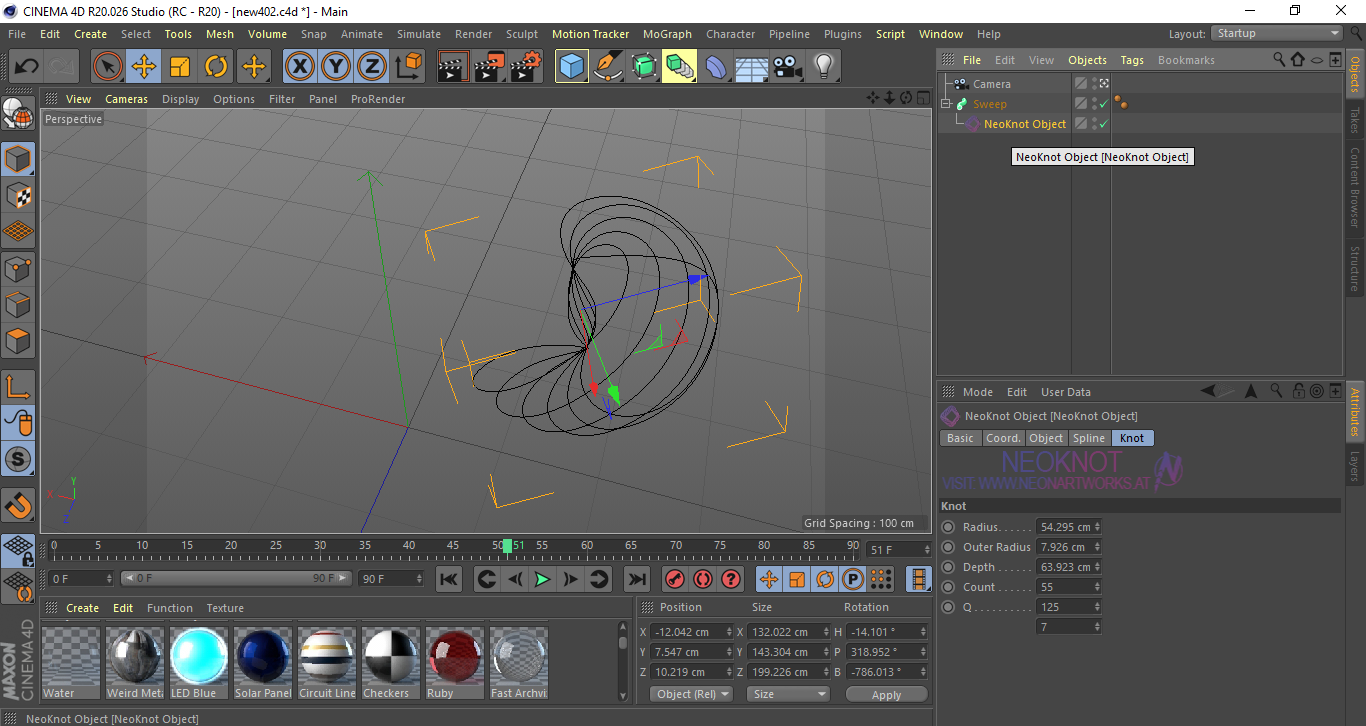Toggle Parameter keyframe recording P
Screen dimensions: 1366x726
pyautogui.click(x=853, y=579)
